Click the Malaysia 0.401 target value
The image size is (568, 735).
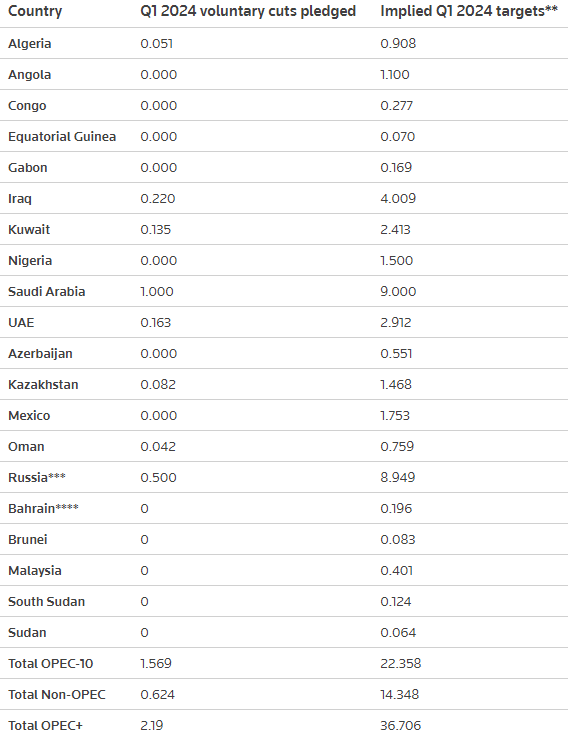point(396,570)
